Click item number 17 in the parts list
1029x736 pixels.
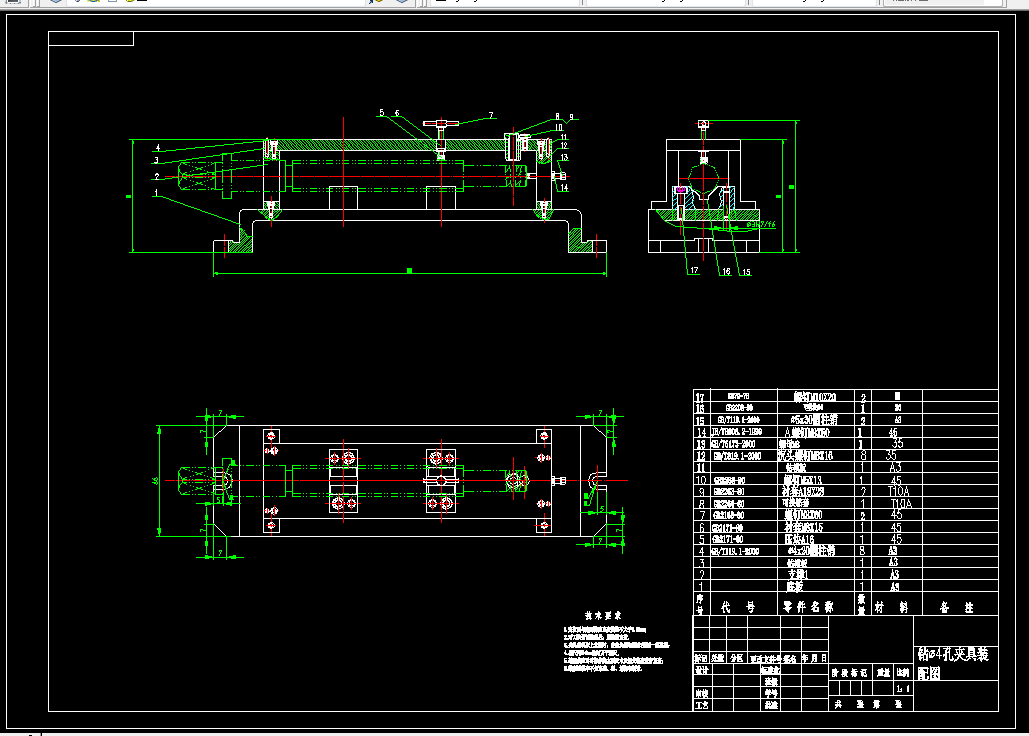pos(700,398)
